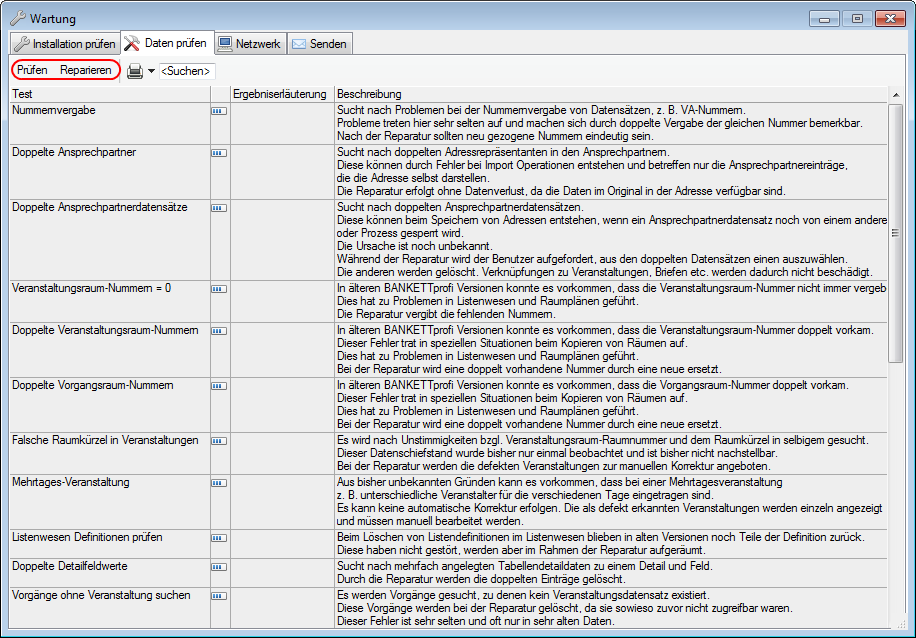Click status icon next to Doppelte Ansprechpartner
Image resolution: width=916 pixels, height=638 pixels.
tap(218, 154)
